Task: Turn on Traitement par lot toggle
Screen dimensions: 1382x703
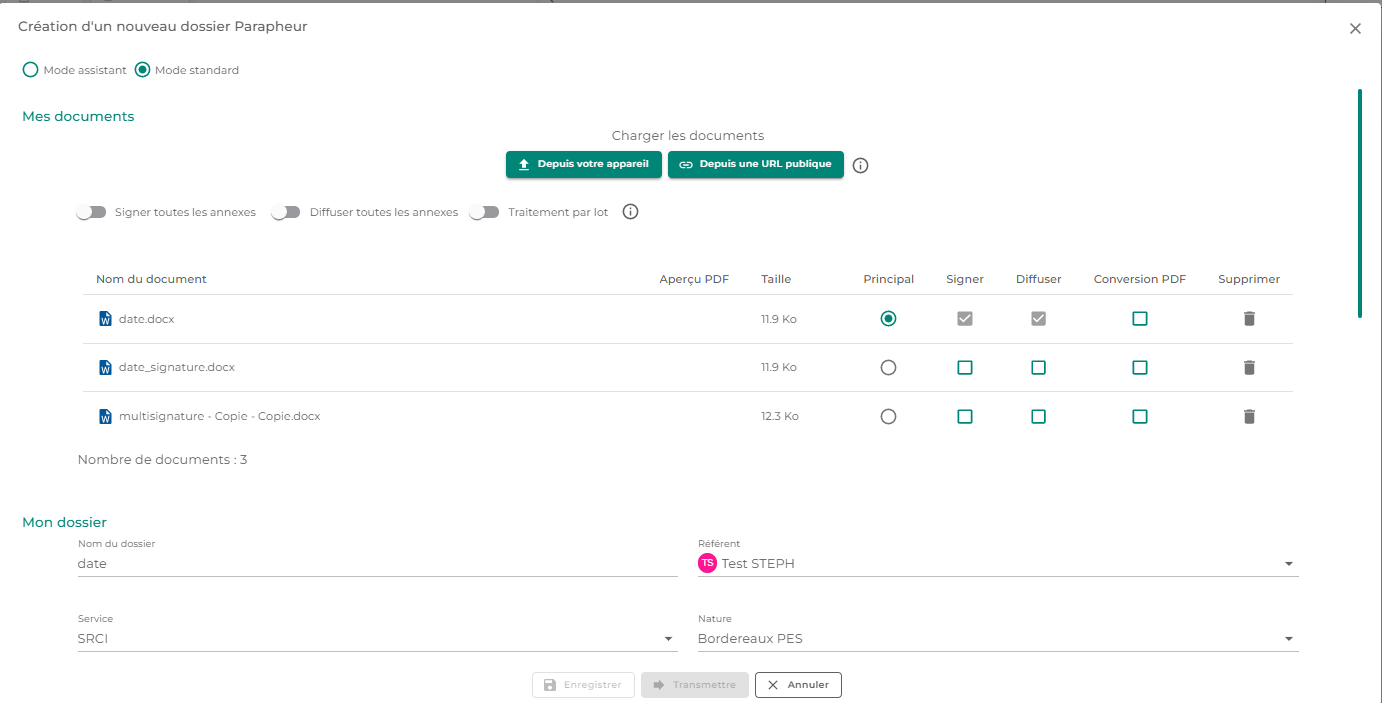Action: point(484,212)
